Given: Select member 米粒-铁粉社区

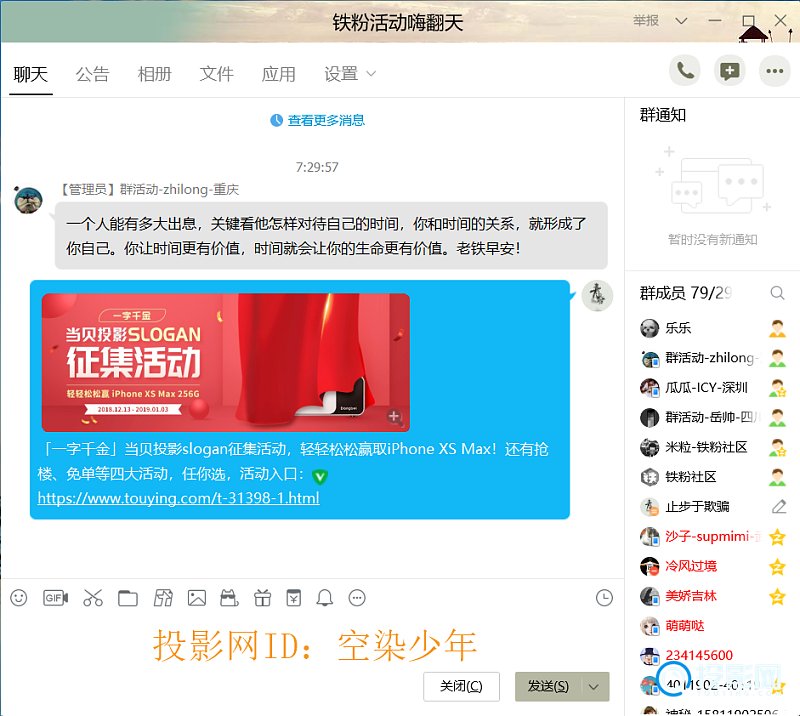Looking at the screenshot, I should tap(712, 448).
